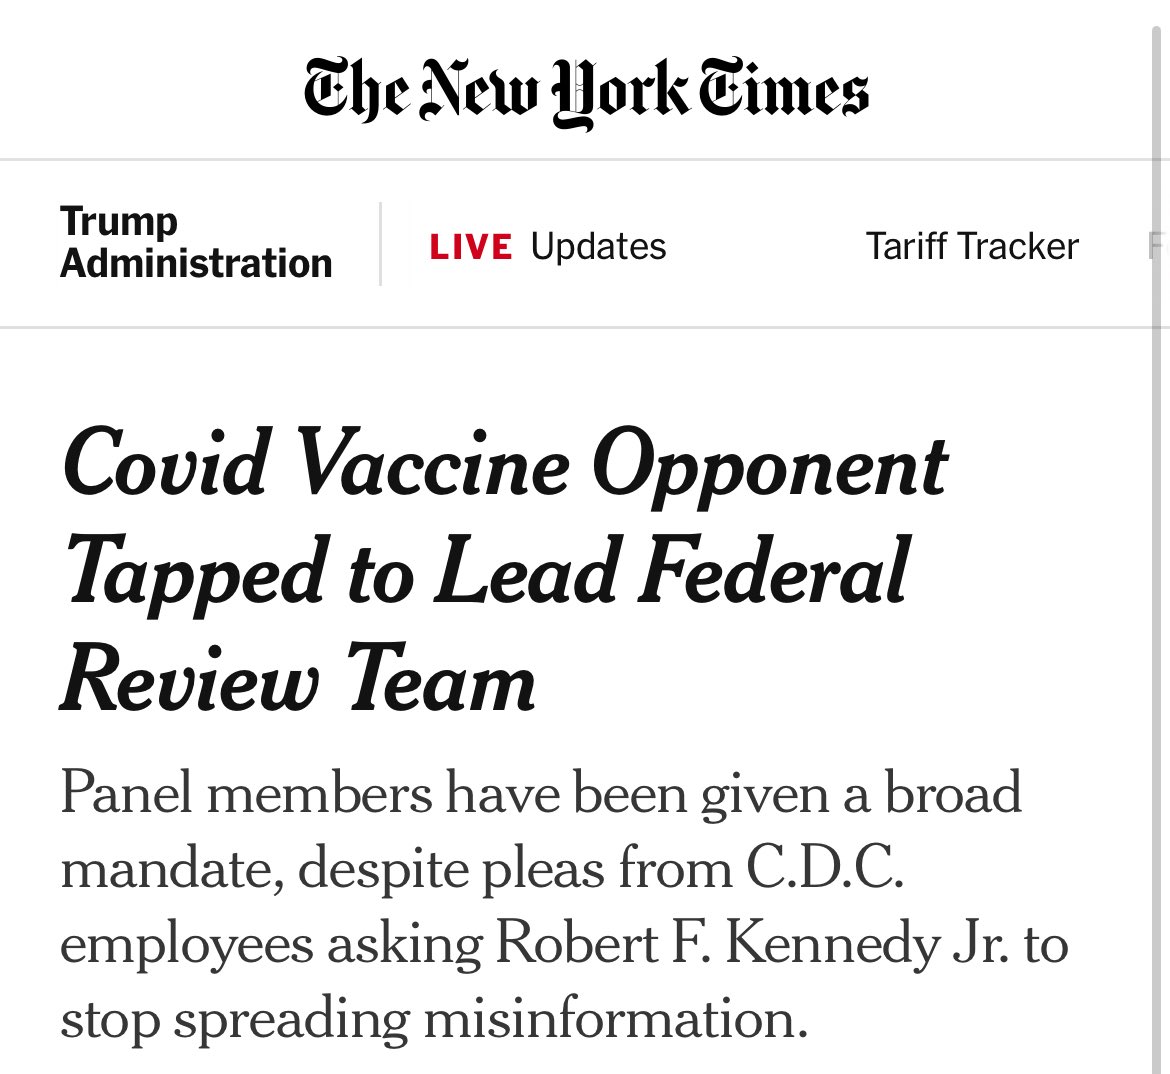Click The New York Times logo
1170x1074 pixels.
point(586,92)
